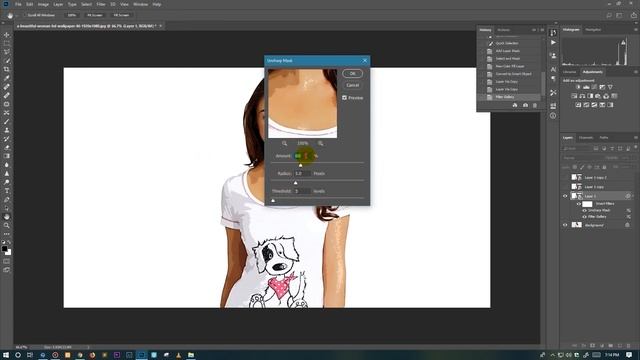
Task: Switch to the Channels tab
Action: pyautogui.click(x=586, y=138)
